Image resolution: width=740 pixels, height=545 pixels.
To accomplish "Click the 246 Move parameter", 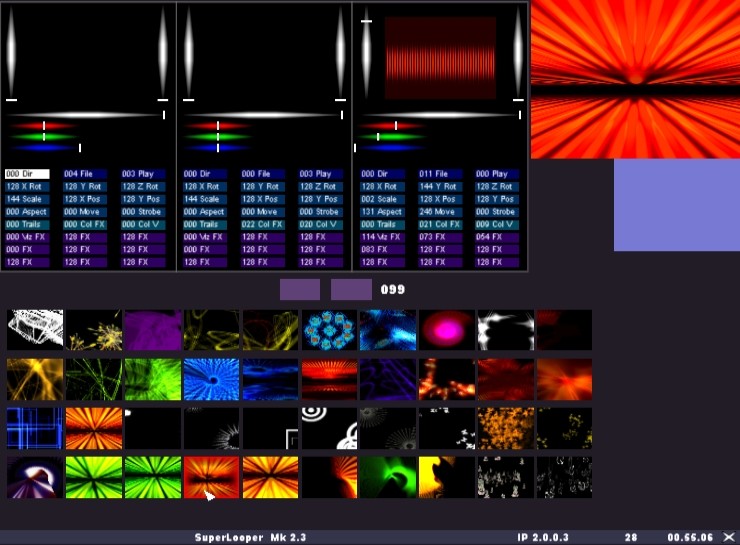I will (441, 212).
